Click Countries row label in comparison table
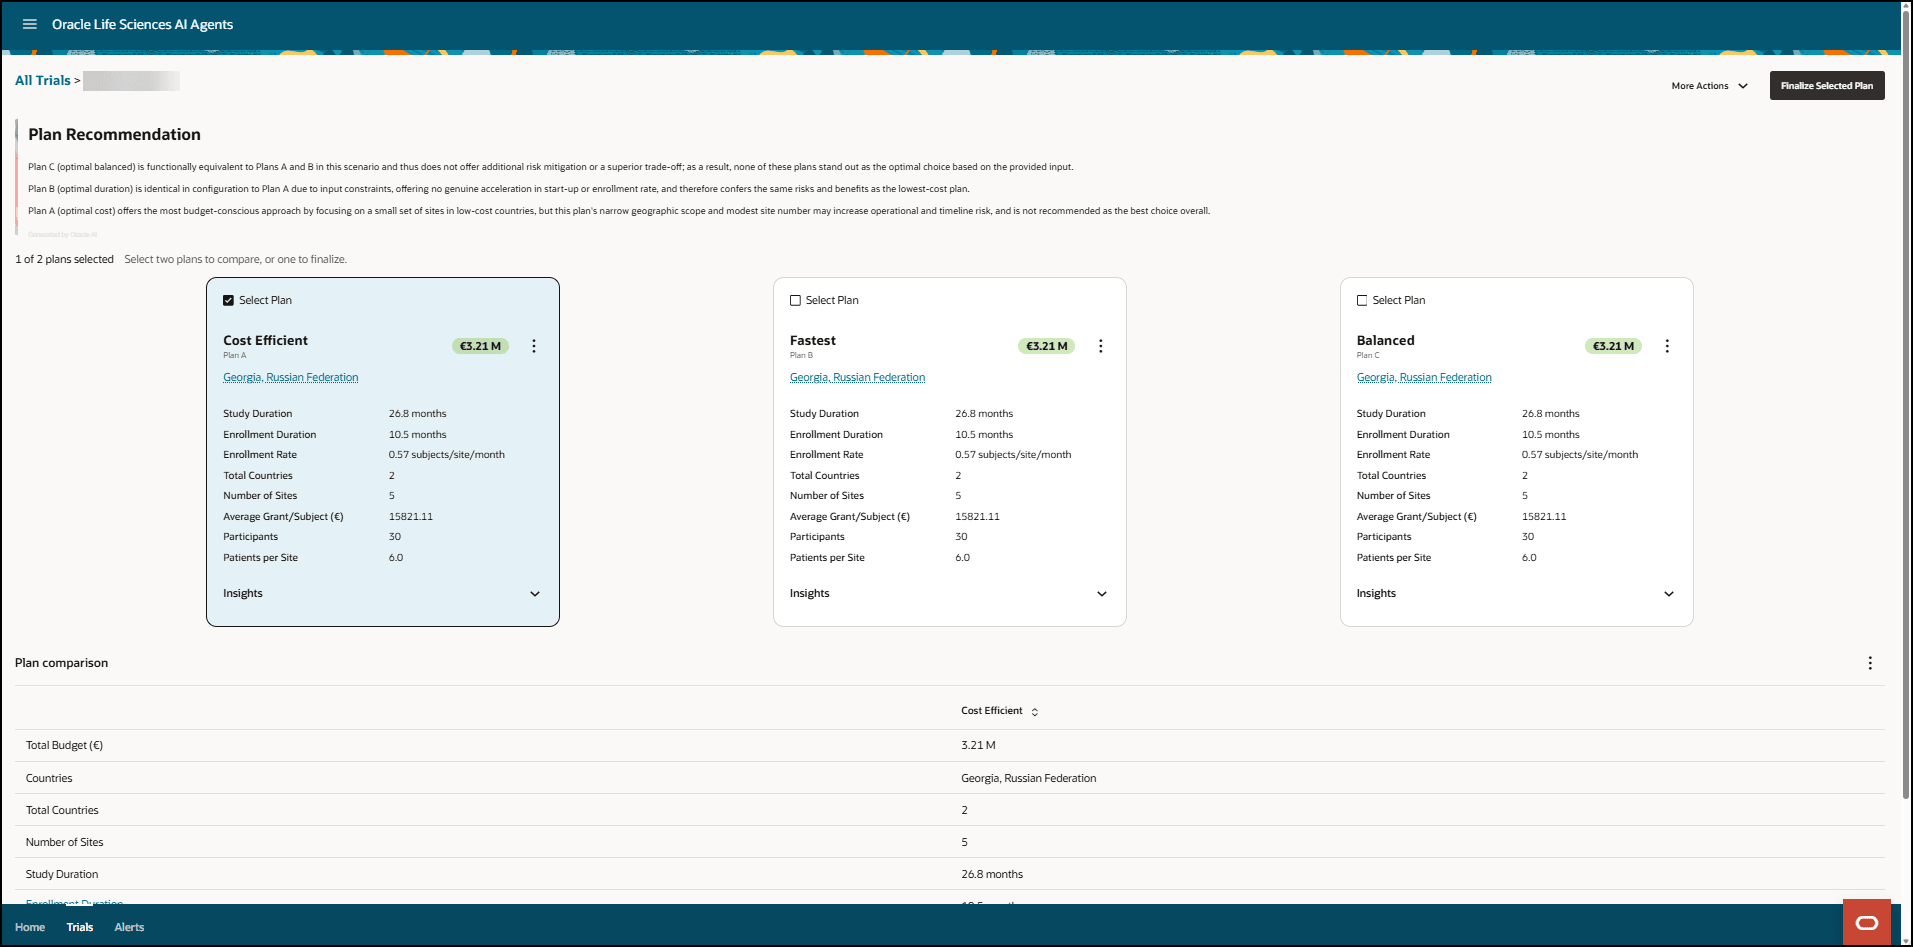The height and width of the screenshot is (947, 1913). click(x=49, y=778)
